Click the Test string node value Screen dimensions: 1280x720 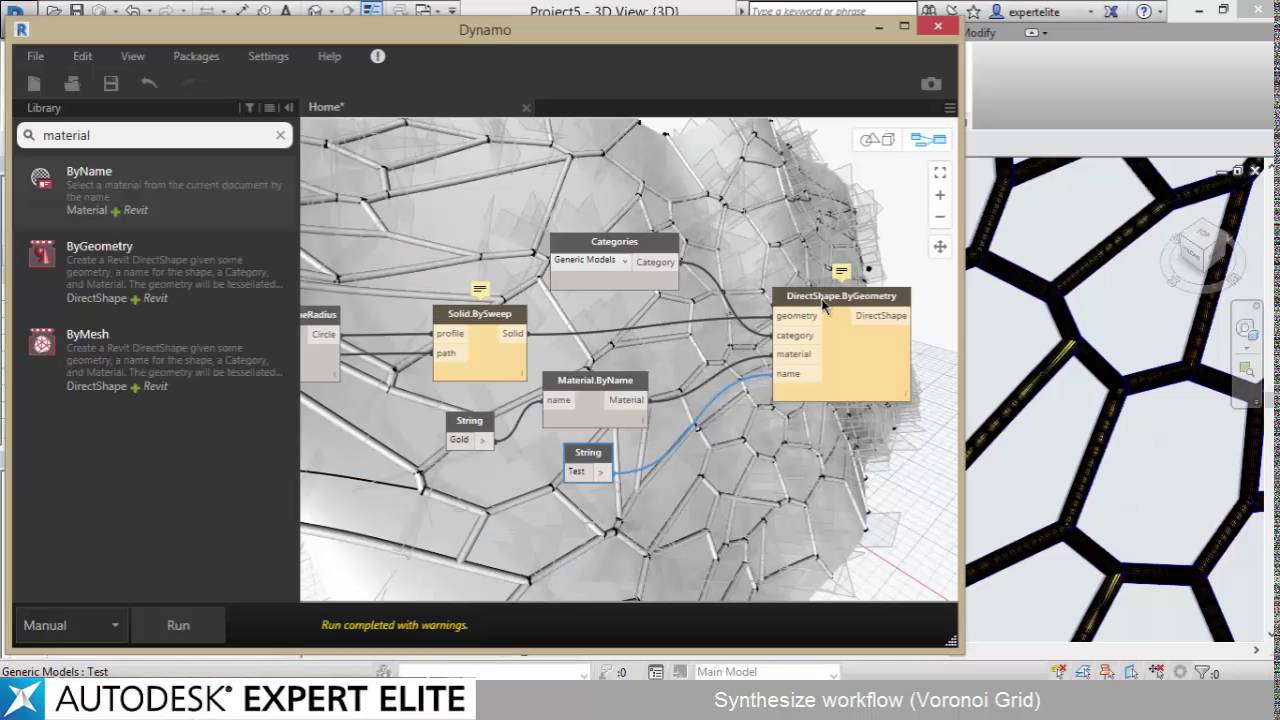tap(577, 472)
